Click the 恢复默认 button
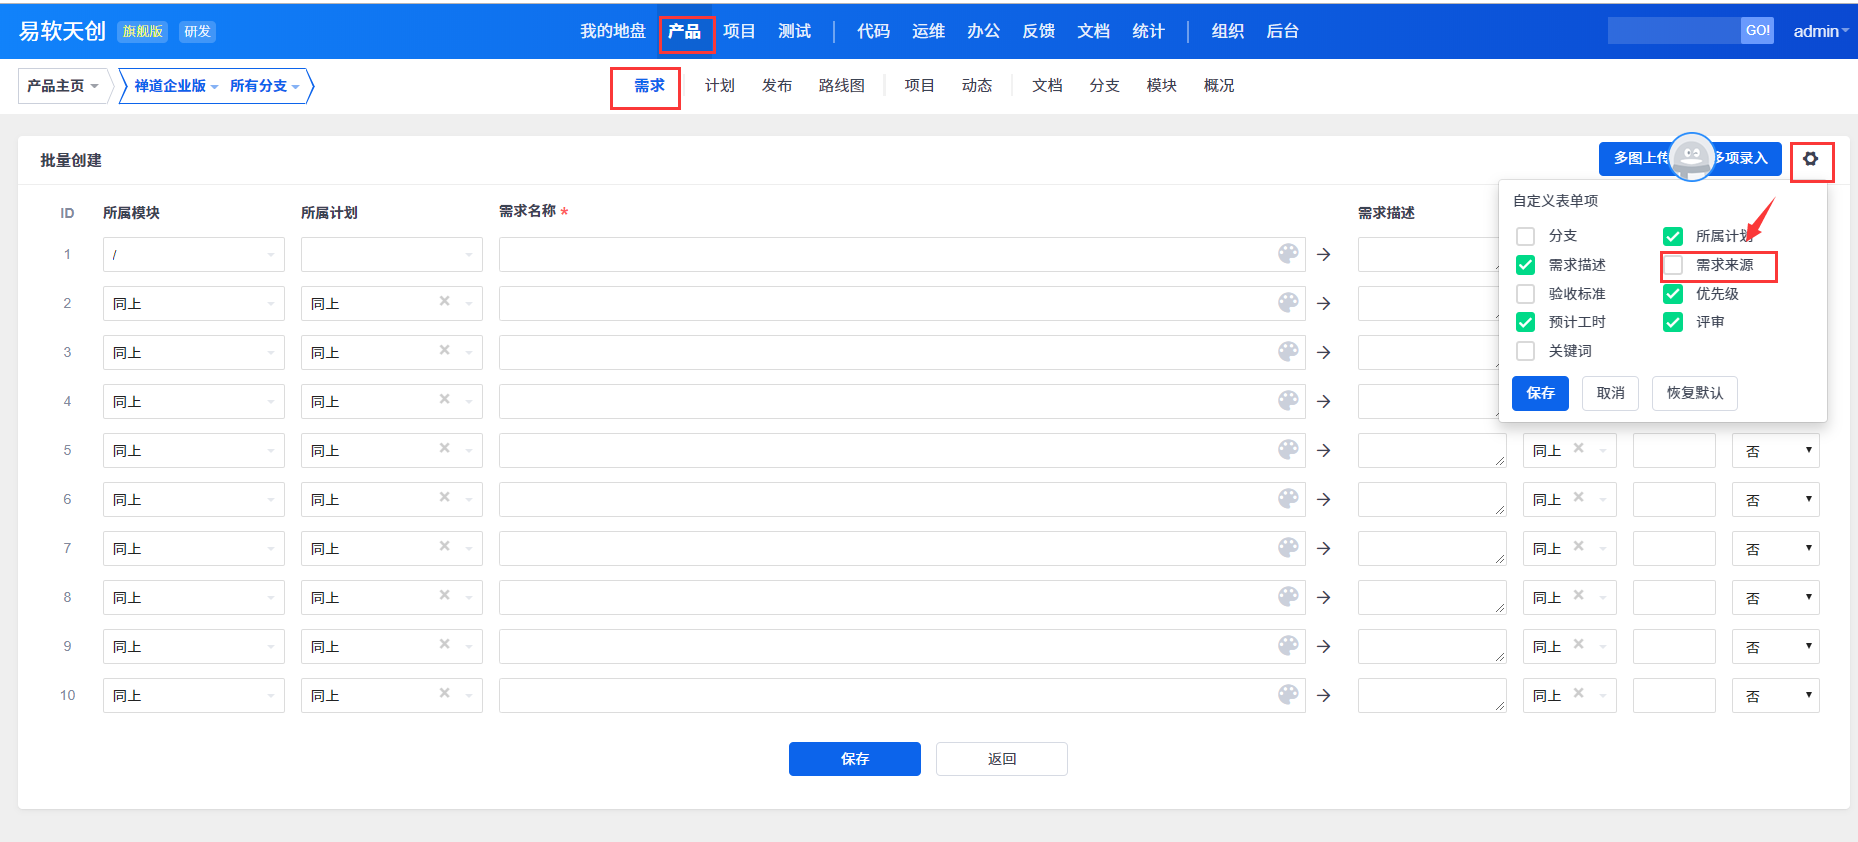 pyautogui.click(x=1695, y=393)
